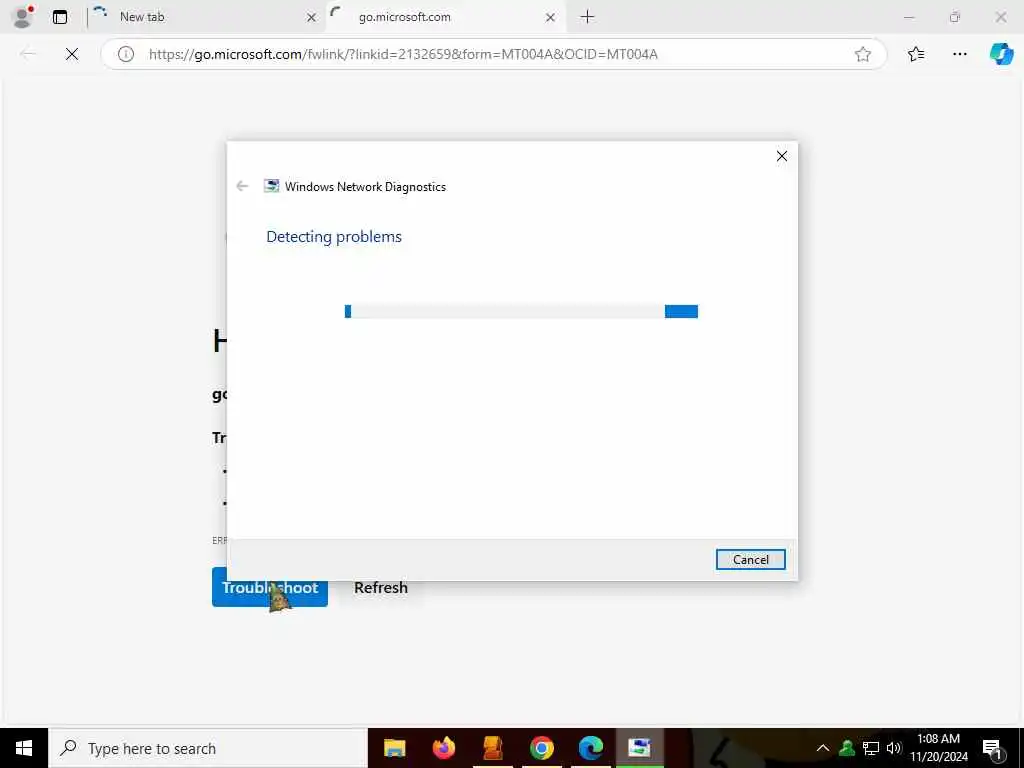Open the Windows Start menu
1024x768 pixels.
point(24,748)
